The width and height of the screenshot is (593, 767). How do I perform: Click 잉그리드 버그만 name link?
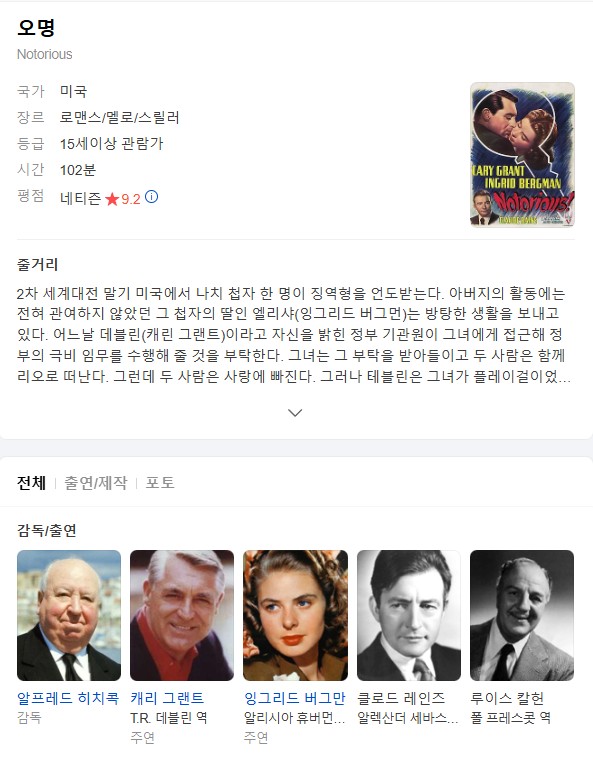(x=295, y=698)
